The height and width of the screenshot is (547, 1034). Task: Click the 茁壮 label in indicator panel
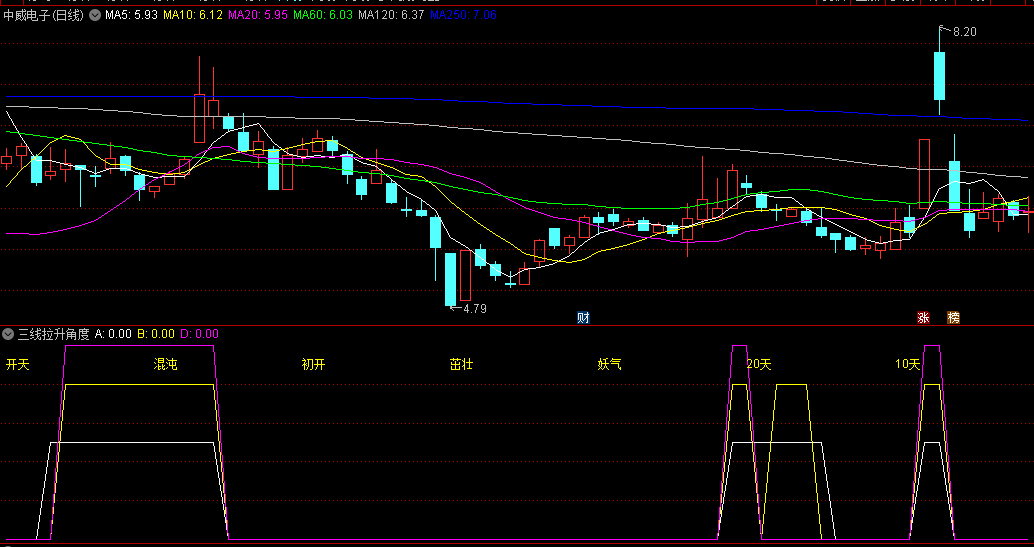tap(462, 364)
